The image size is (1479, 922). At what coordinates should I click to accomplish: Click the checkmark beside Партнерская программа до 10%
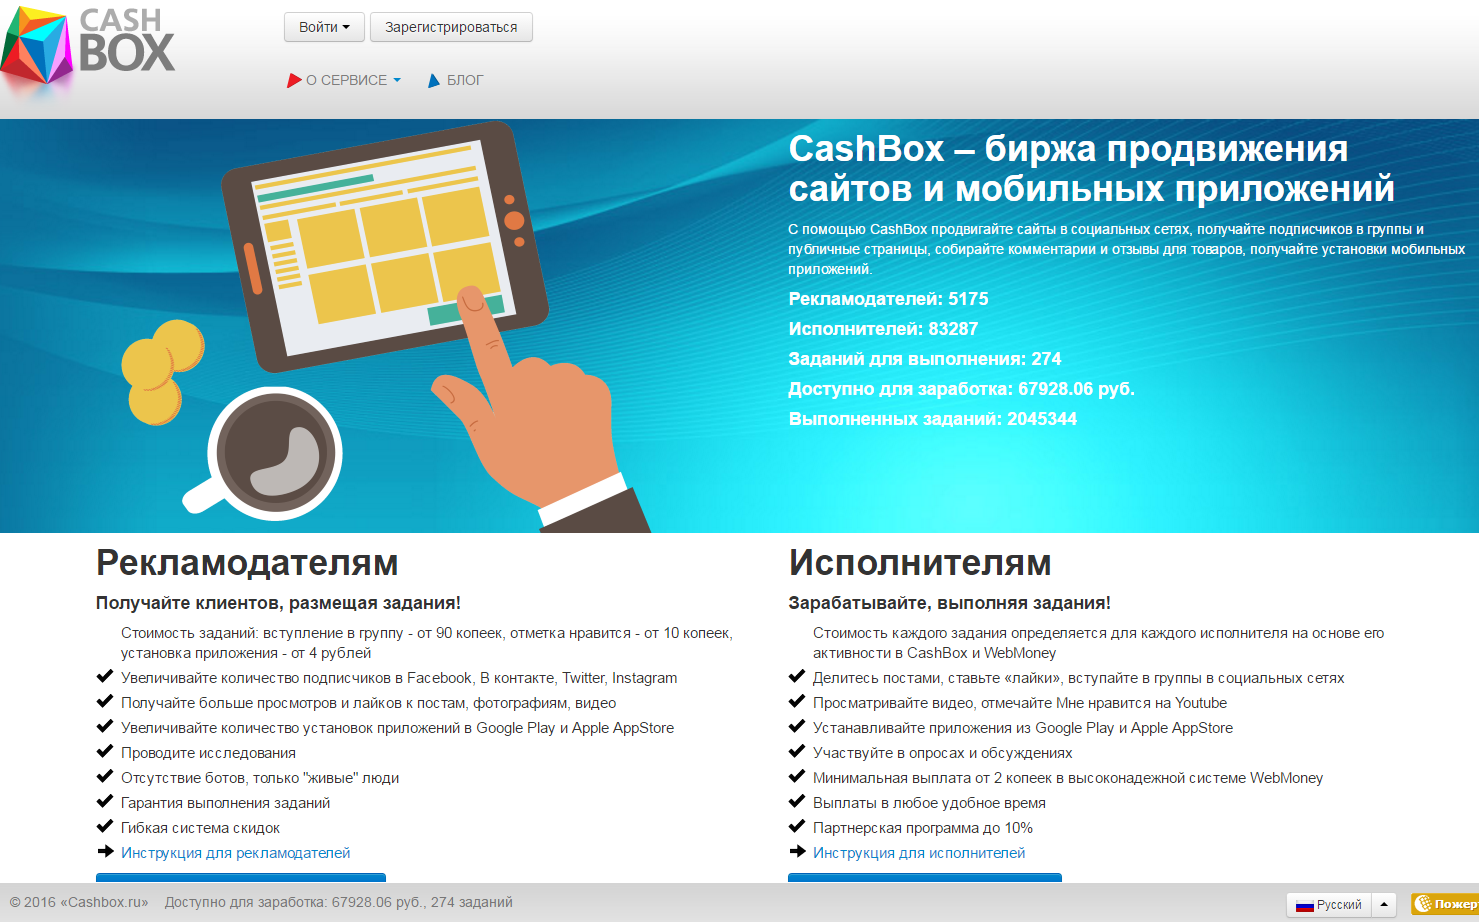(797, 826)
